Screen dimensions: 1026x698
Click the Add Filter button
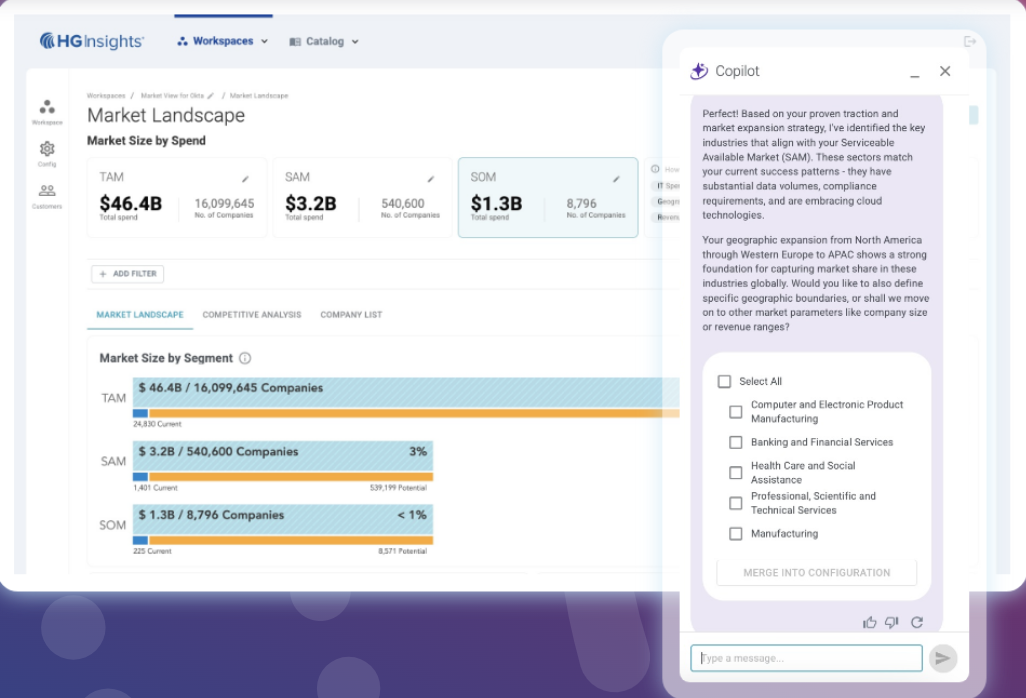click(x=128, y=273)
